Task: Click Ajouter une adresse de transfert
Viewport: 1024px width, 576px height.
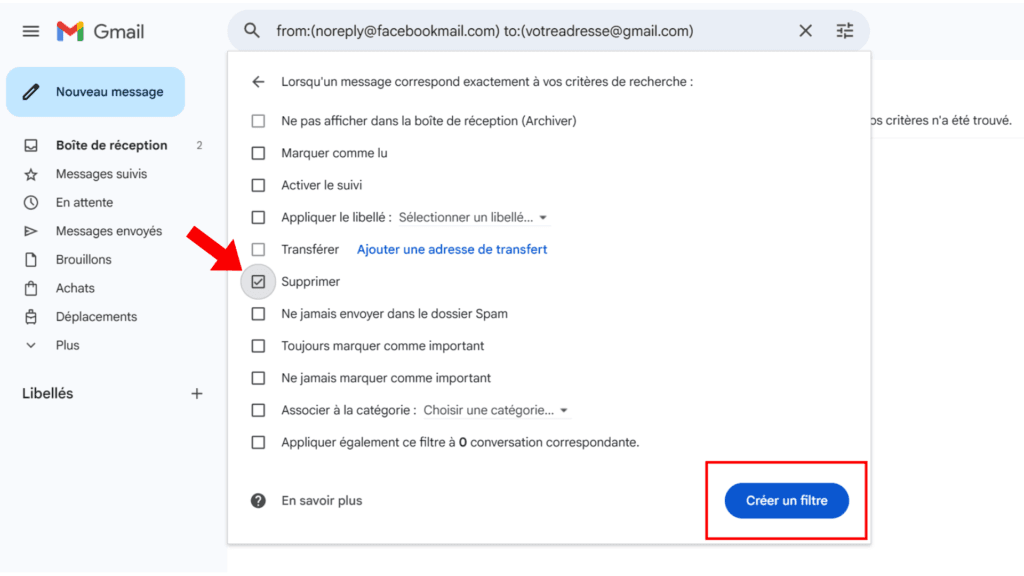Action: [x=451, y=249]
